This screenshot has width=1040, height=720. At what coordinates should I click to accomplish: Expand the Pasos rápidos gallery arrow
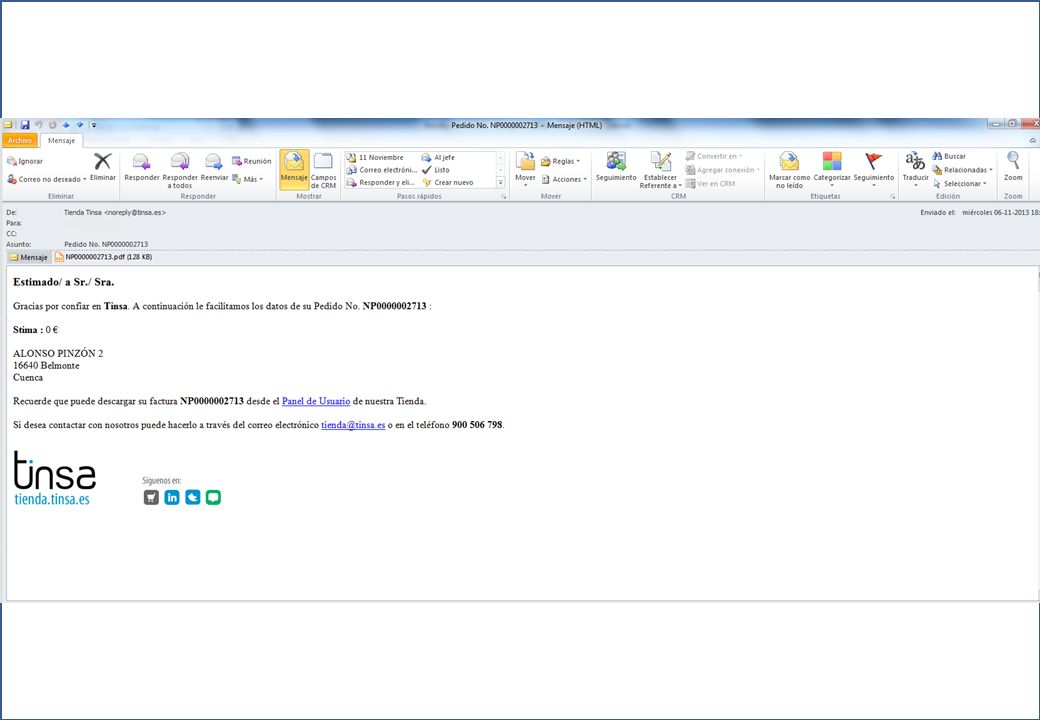[501, 183]
